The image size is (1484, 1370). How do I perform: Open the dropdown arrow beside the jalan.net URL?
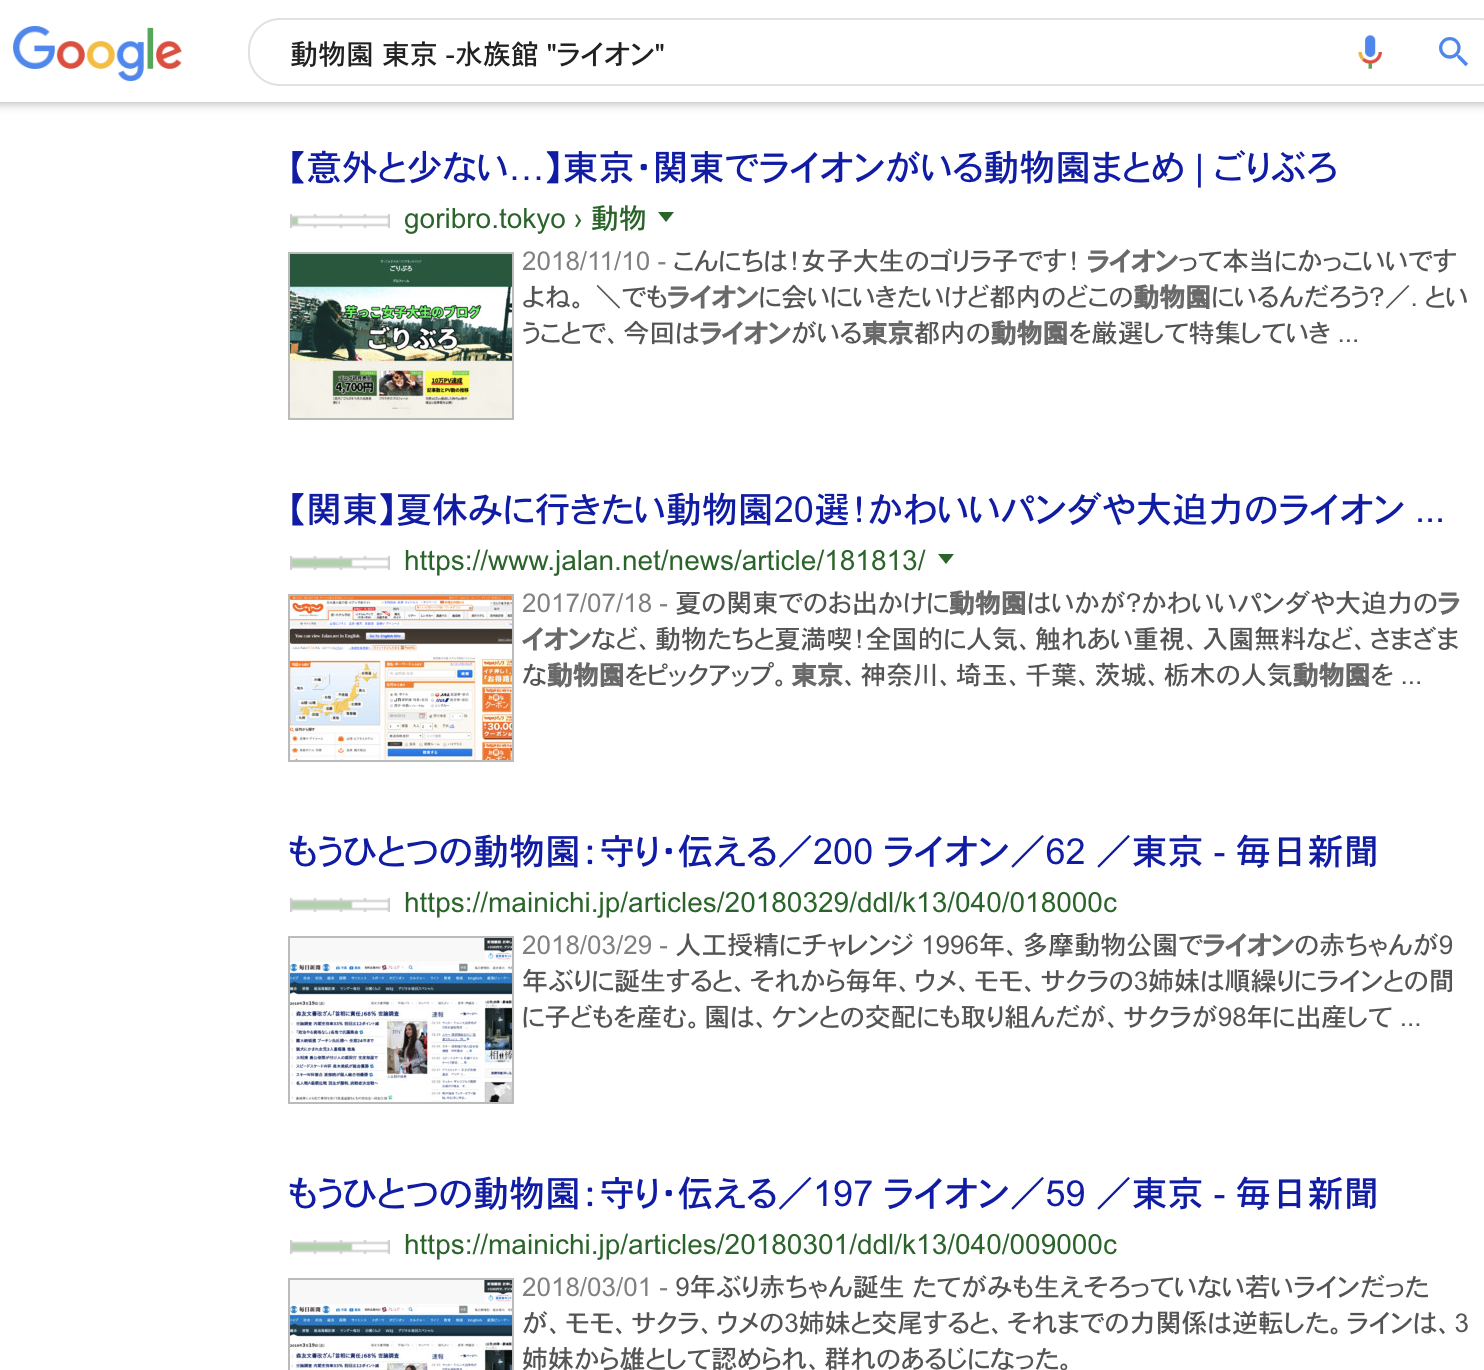pos(944,561)
